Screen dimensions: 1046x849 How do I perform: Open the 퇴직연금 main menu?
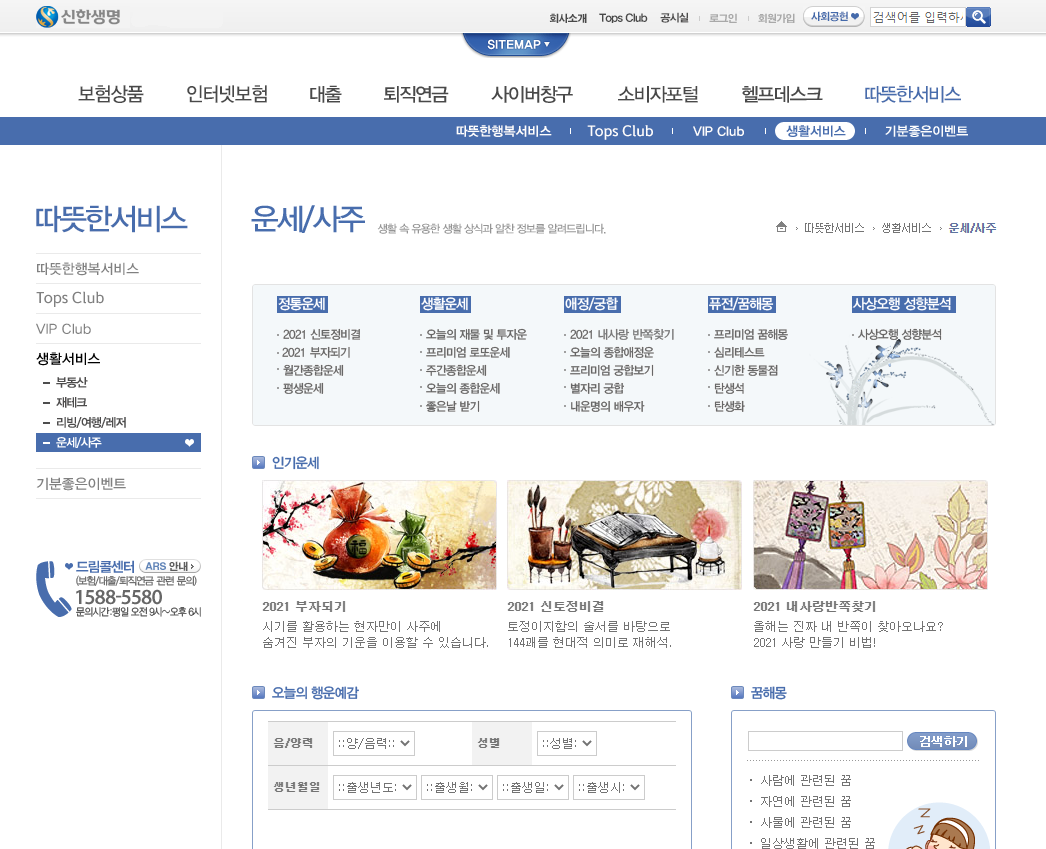tap(416, 94)
